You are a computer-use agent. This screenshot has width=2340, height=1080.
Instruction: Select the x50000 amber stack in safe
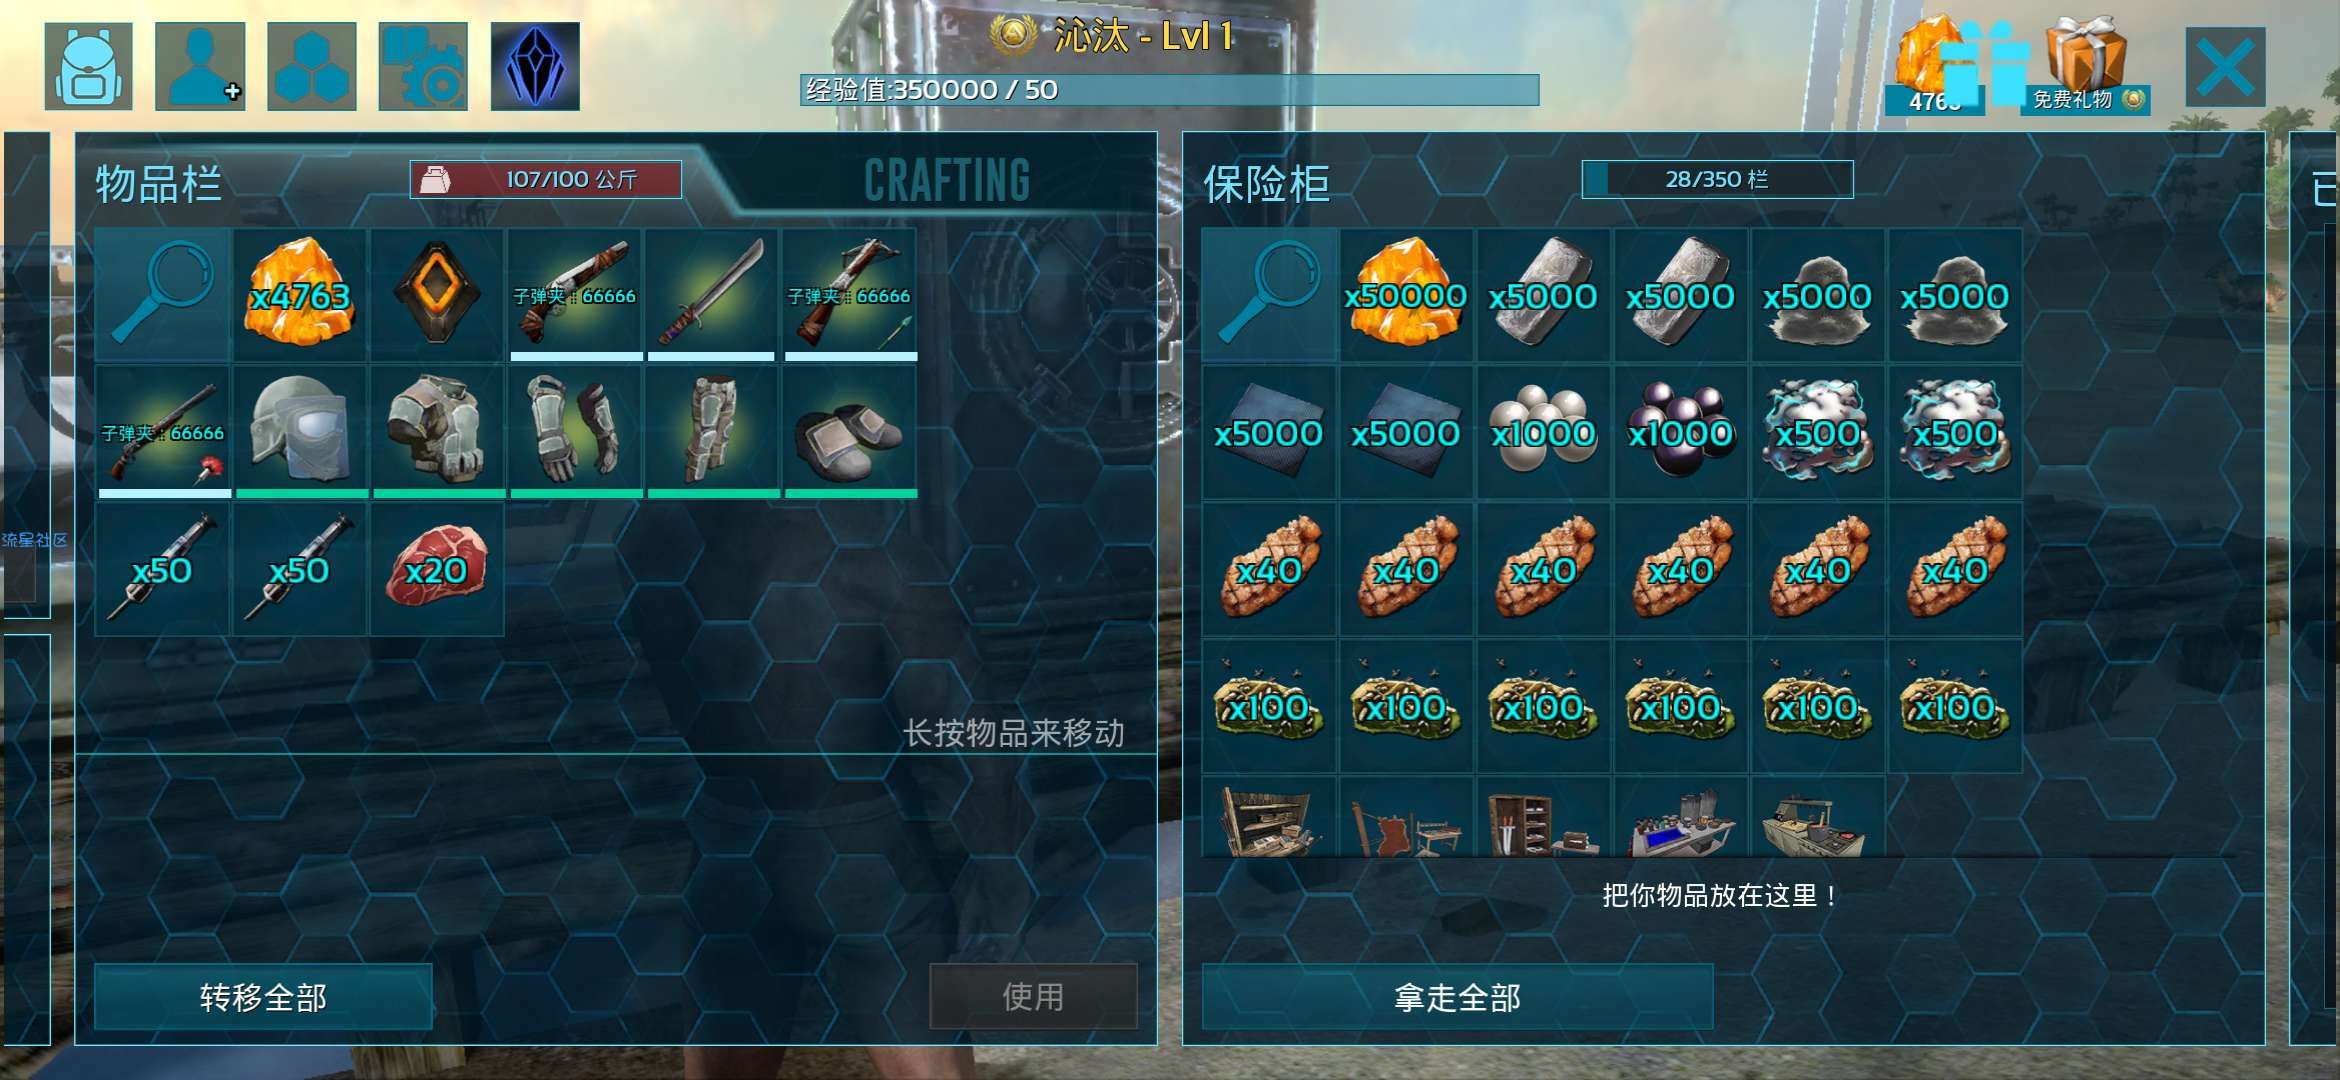click(1406, 295)
